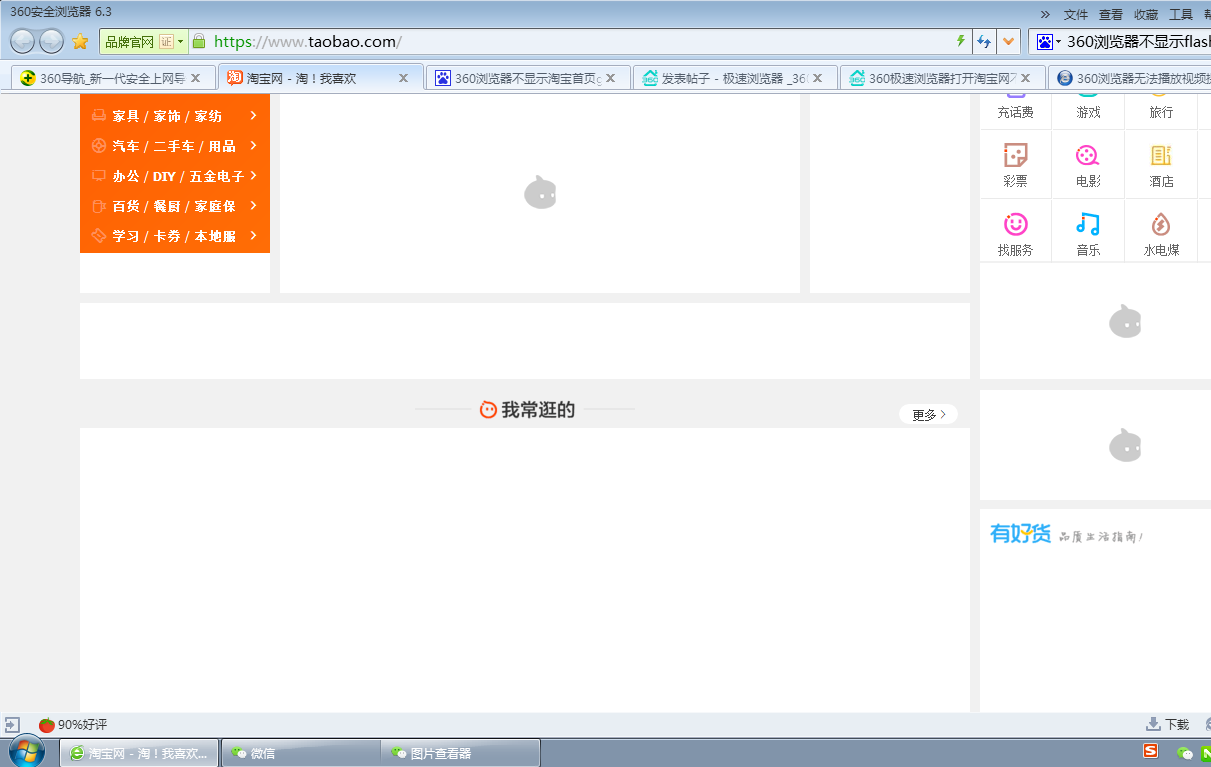Switch to 360浏览器无法播放视频 tab
The width and height of the screenshot is (1211, 767).
pos(1132,78)
